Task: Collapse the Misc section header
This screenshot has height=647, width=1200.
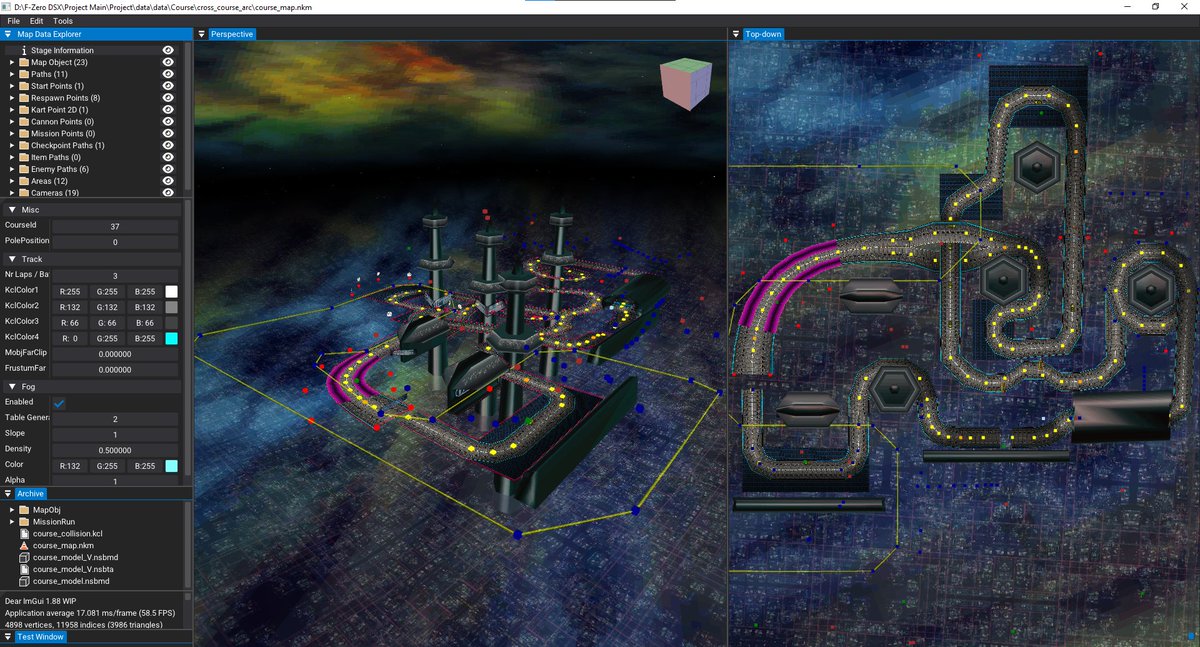Action: click(x=92, y=210)
